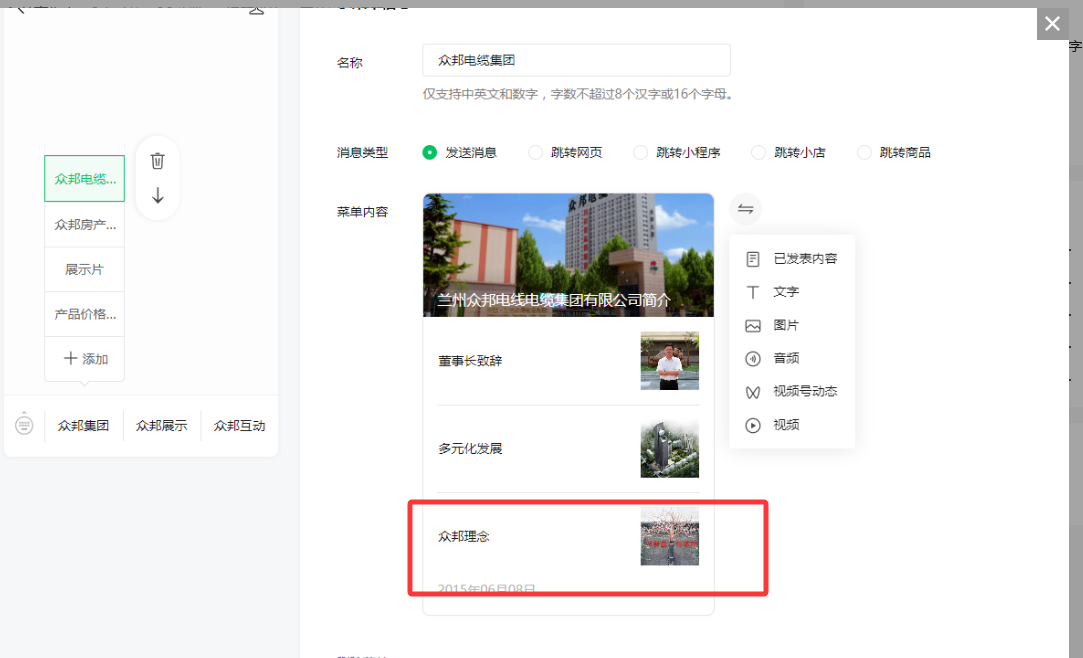Delete the selected submenu with trash icon

click(x=157, y=161)
